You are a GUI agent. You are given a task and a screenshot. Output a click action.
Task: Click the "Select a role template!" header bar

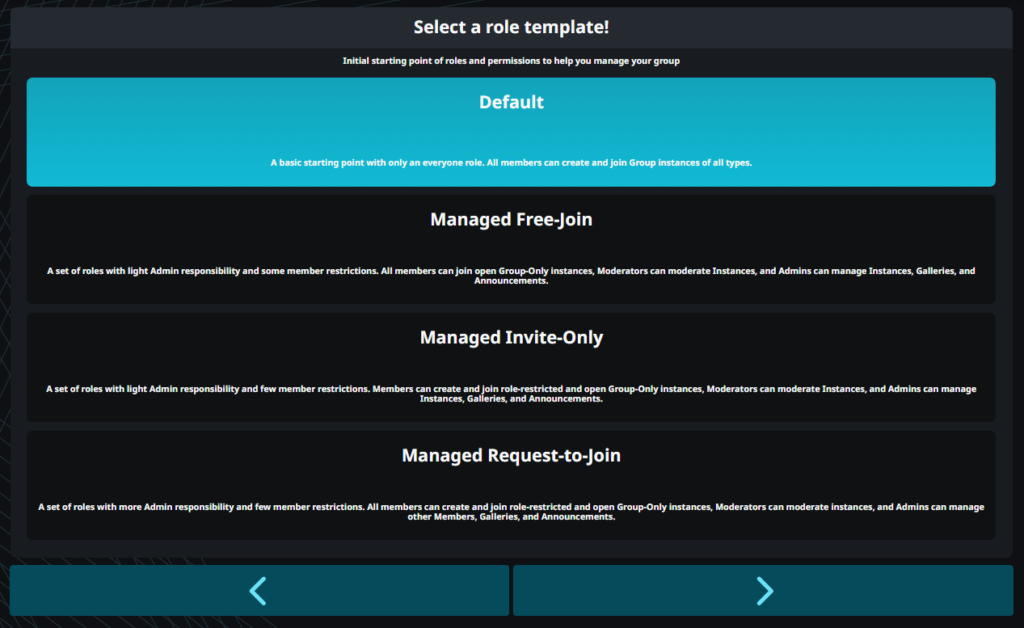(511, 27)
